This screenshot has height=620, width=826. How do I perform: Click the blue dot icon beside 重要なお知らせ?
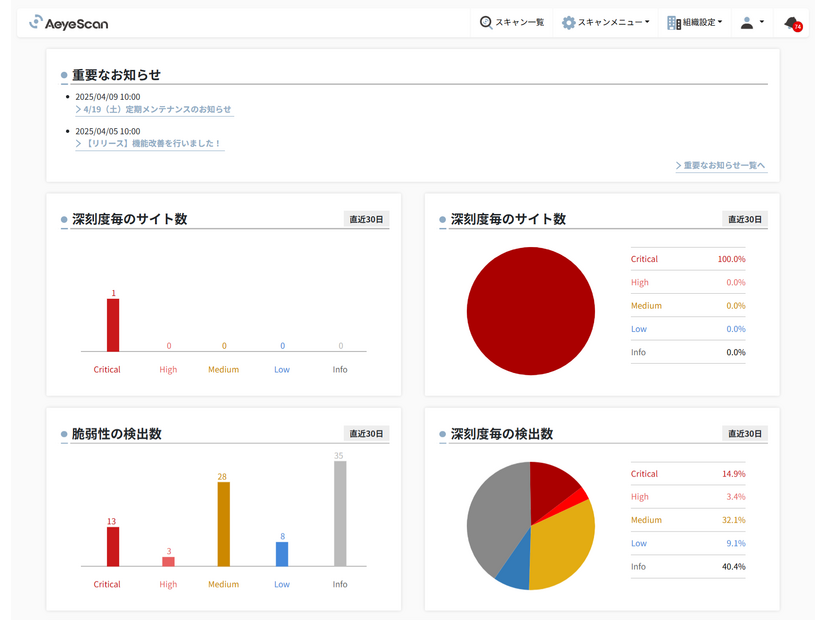coord(63,72)
